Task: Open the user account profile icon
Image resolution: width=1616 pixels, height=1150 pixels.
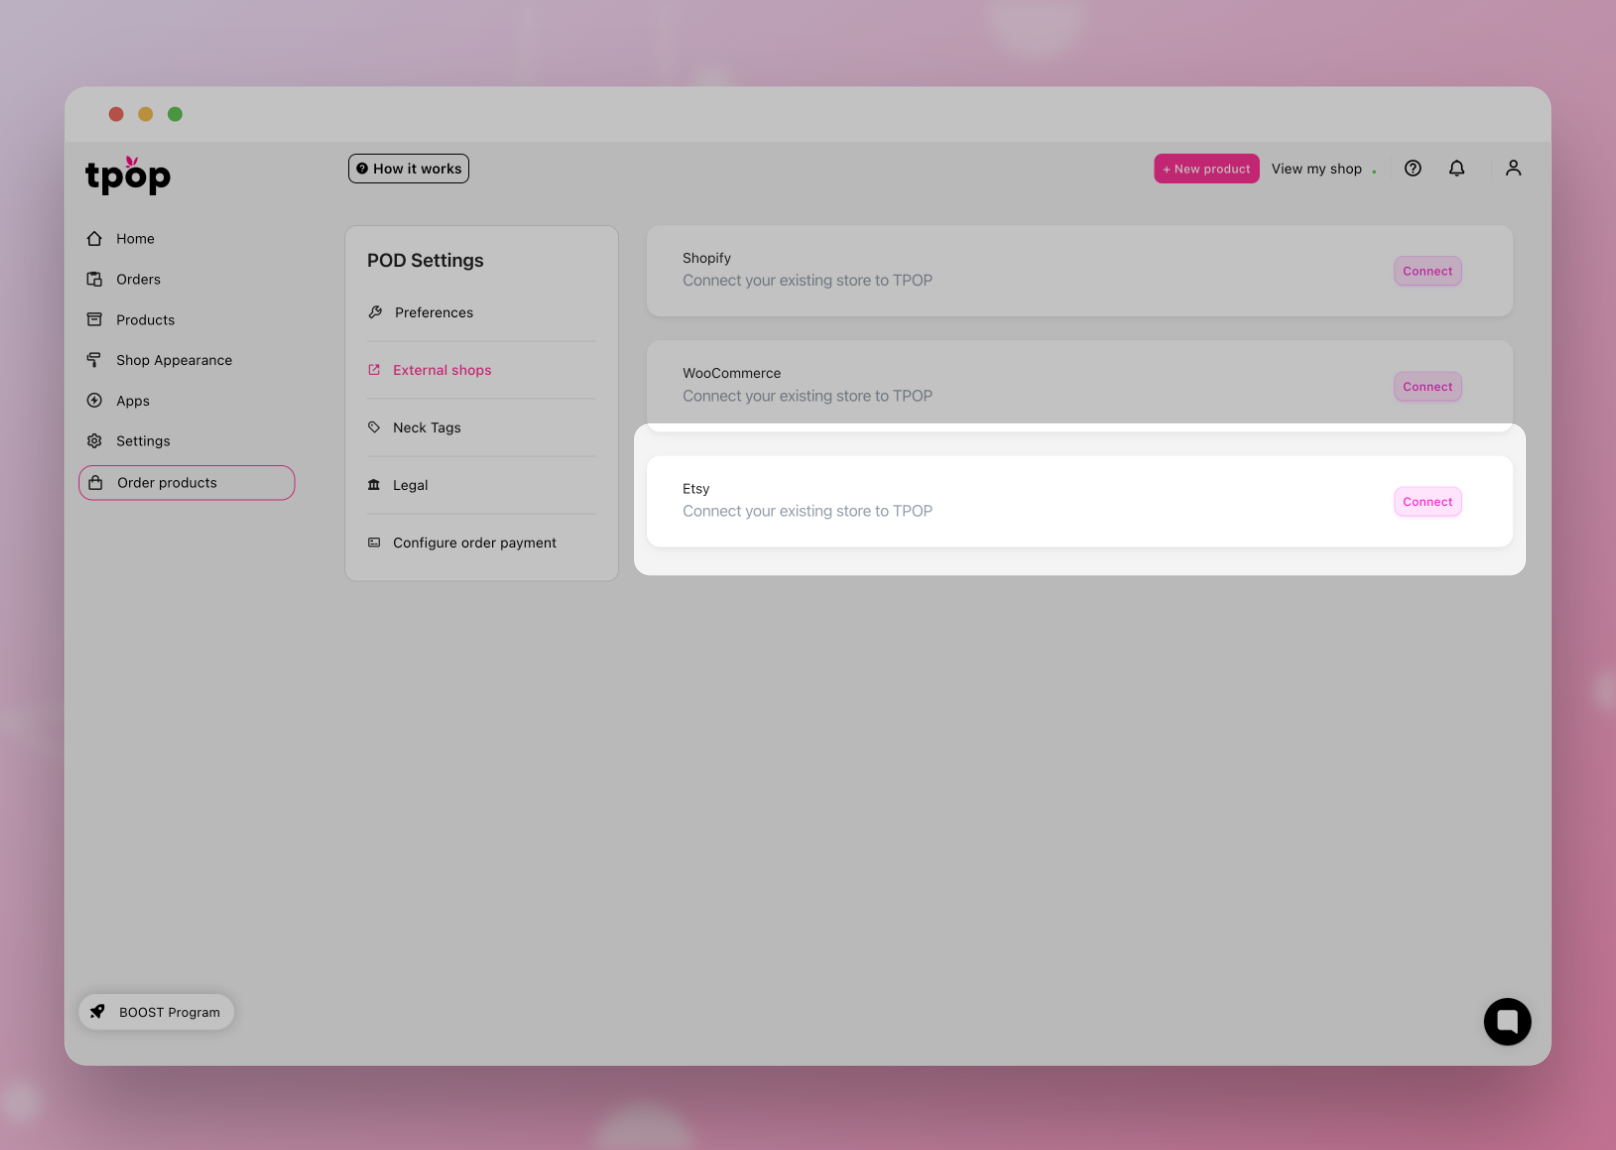Action: pos(1512,168)
